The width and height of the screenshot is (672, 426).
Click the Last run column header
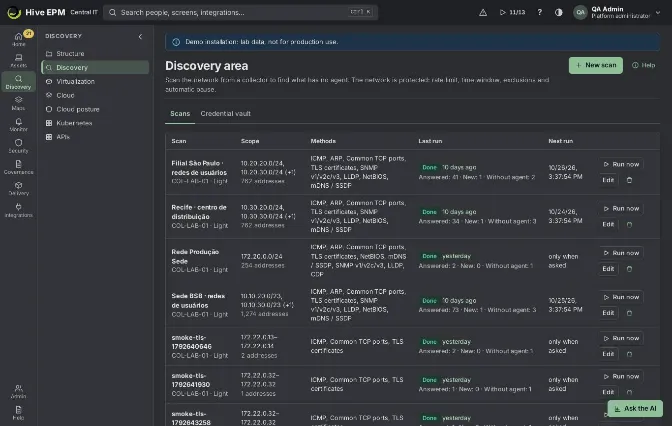tap(430, 141)
